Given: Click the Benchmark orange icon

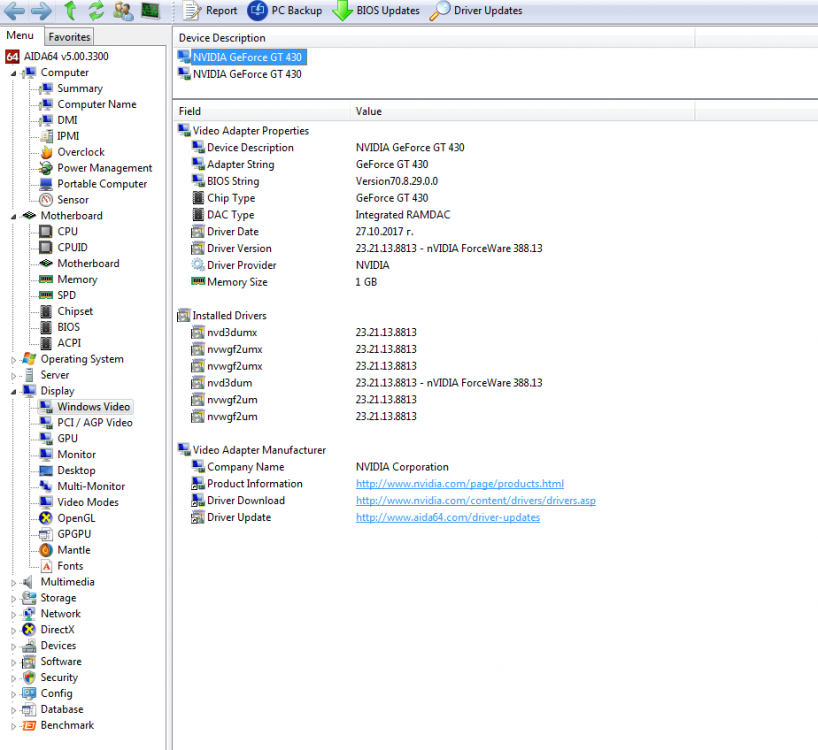Looking at the screenshot, I should point(29,726).
